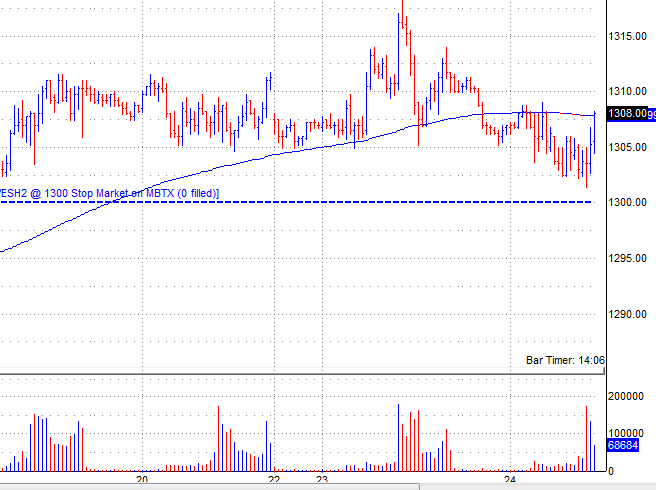Select the stop market order label text

pyautogui.click(x=109, y=193)
